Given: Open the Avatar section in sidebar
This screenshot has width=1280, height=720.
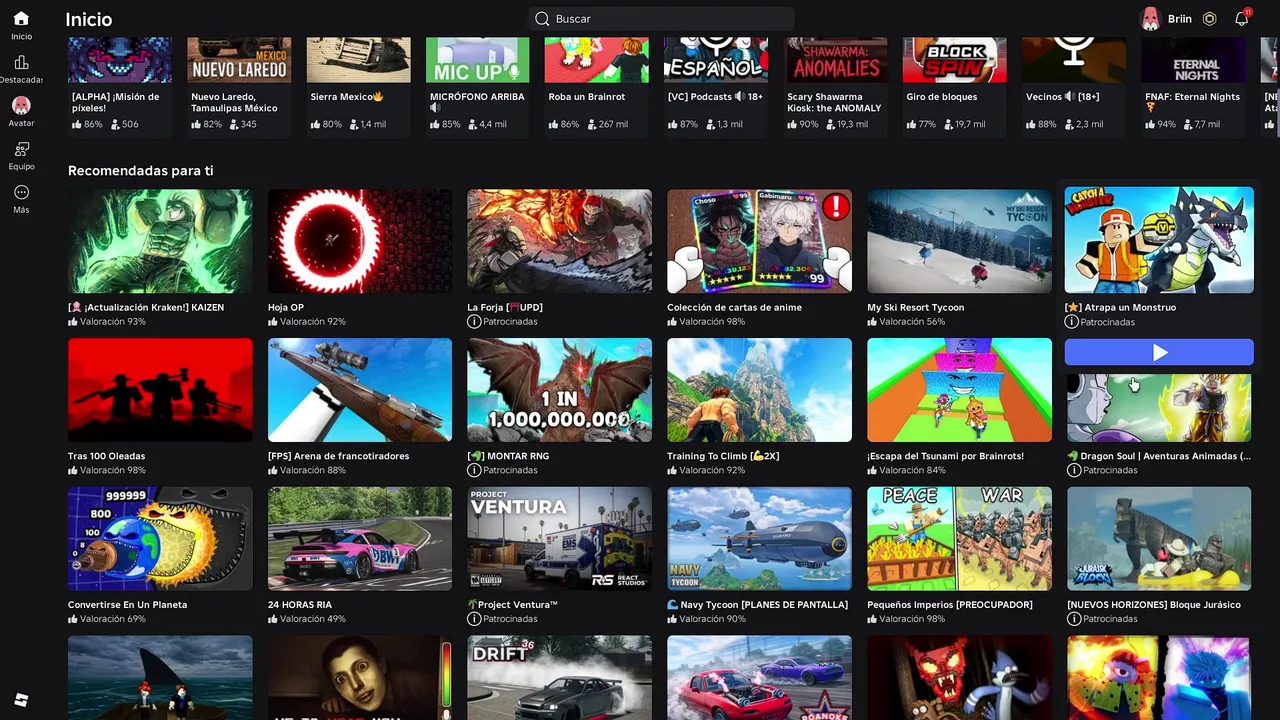Looking at the screenshot, I should (x=21, y=105).
